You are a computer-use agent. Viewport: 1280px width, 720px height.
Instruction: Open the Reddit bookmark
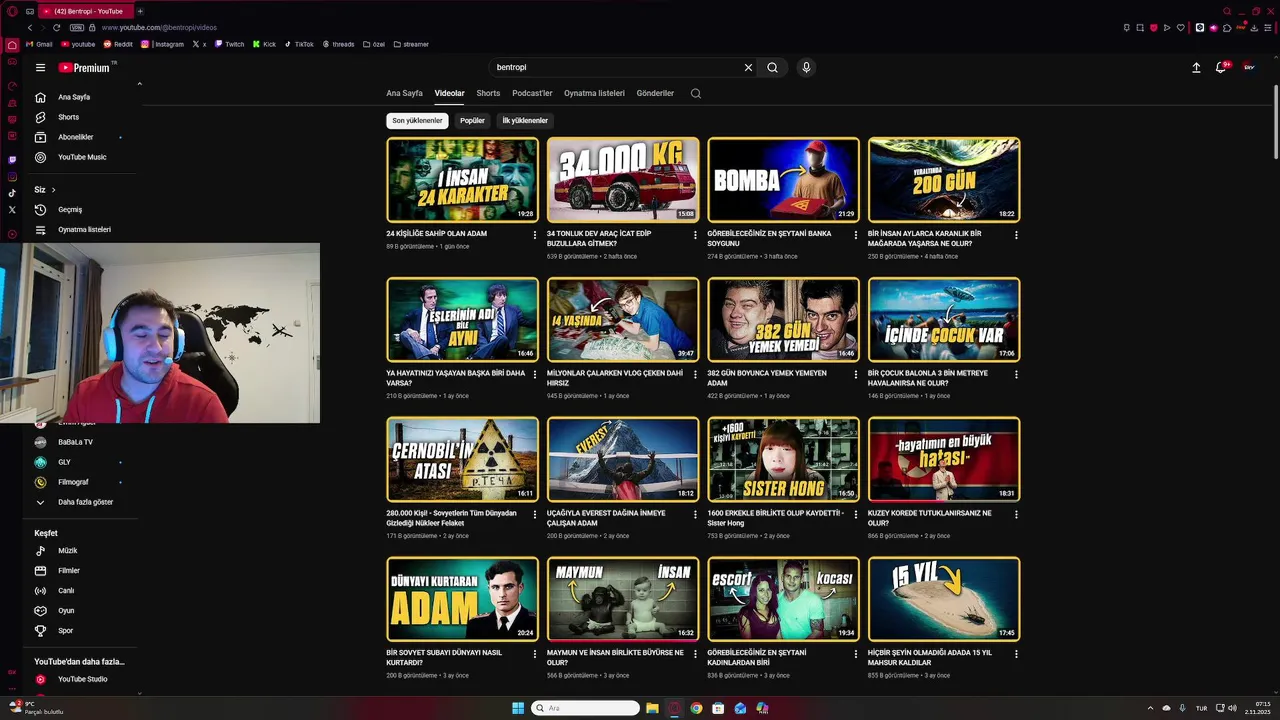pyautogui.click(x=118, y=44)
